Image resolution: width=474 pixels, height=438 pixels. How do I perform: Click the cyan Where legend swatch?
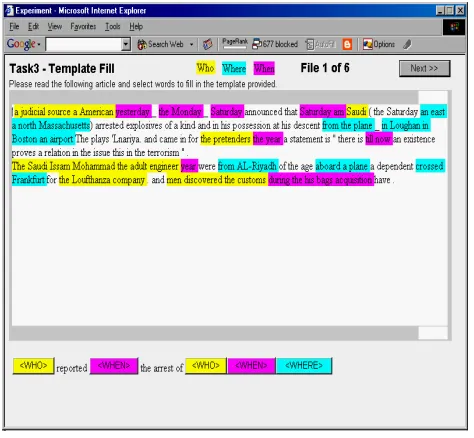pyautogui.click(x=234, y=68)
